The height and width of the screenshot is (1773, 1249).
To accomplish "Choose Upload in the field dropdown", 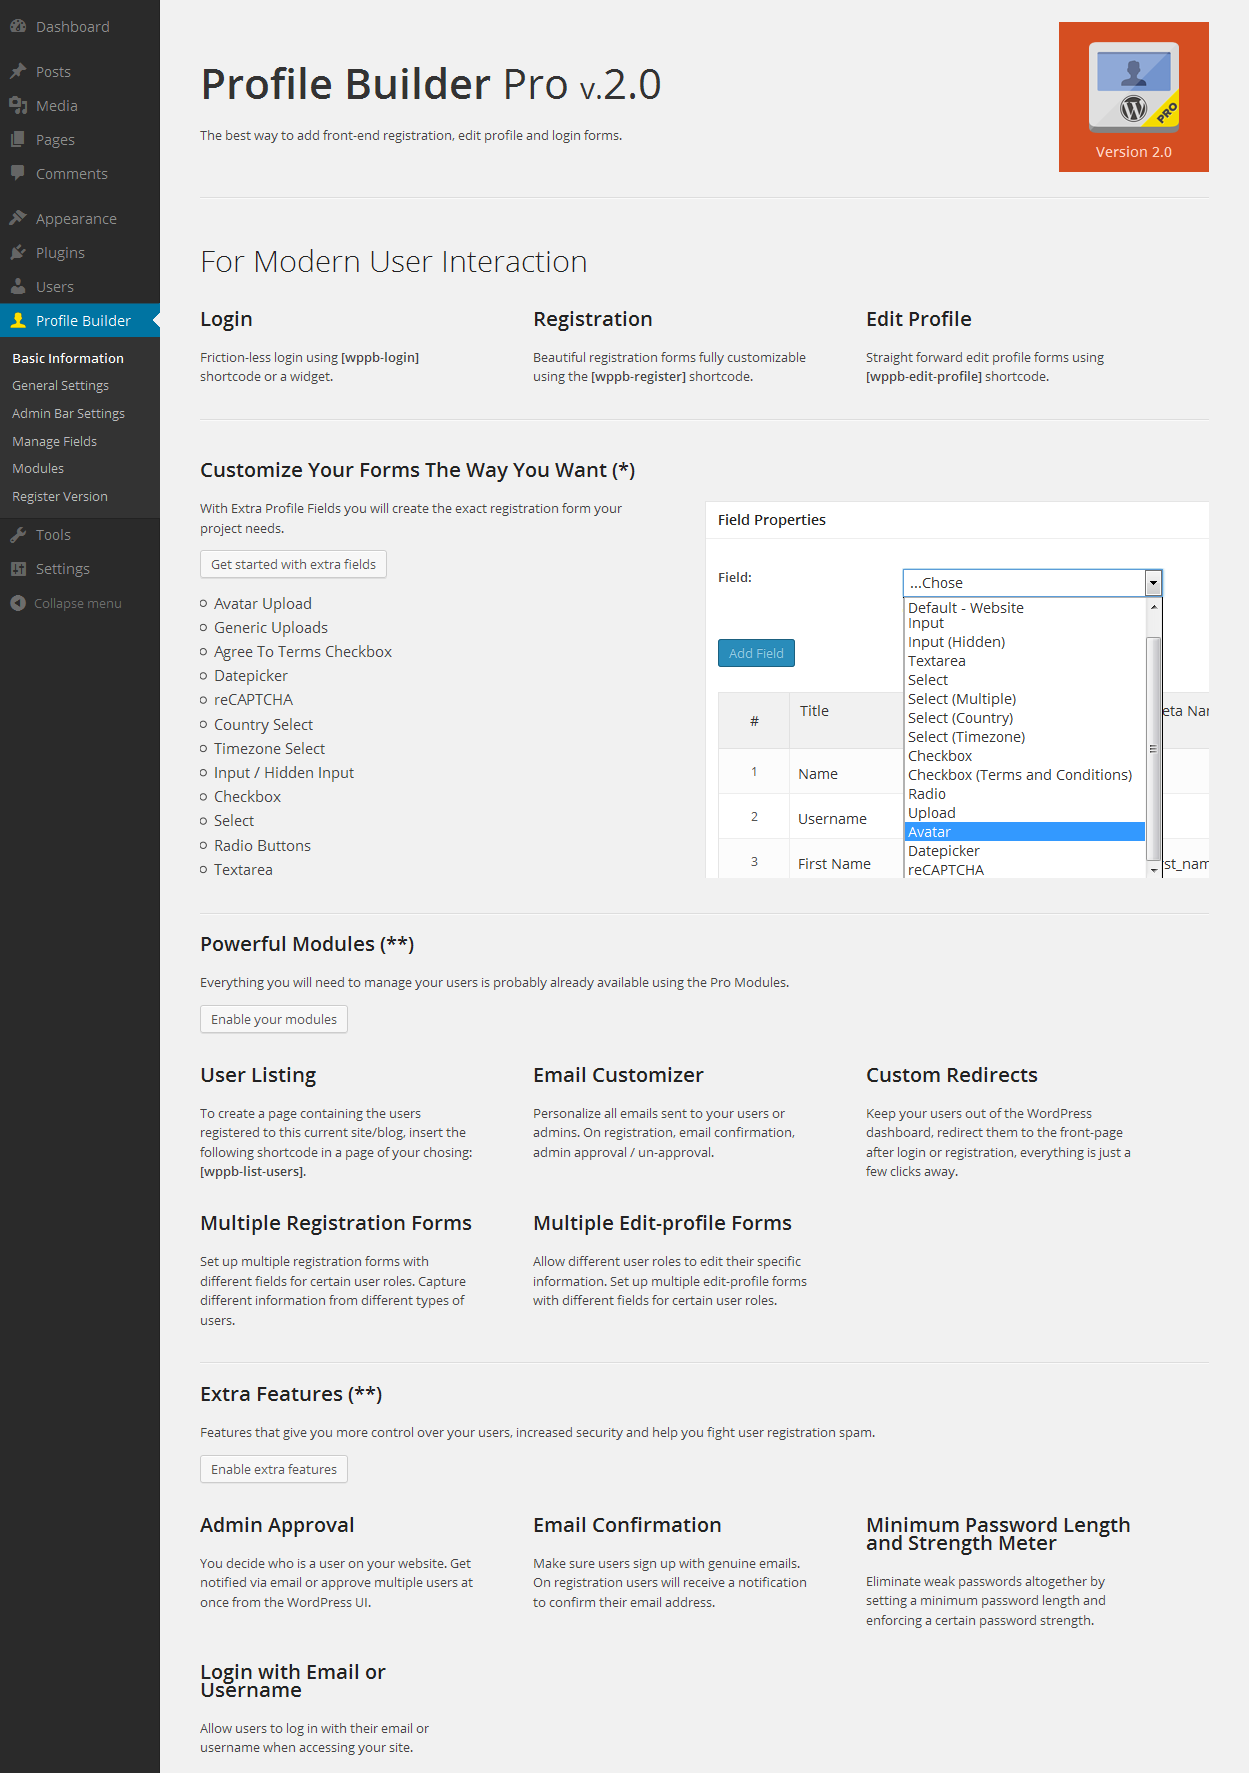I will tap(1024, 813).
